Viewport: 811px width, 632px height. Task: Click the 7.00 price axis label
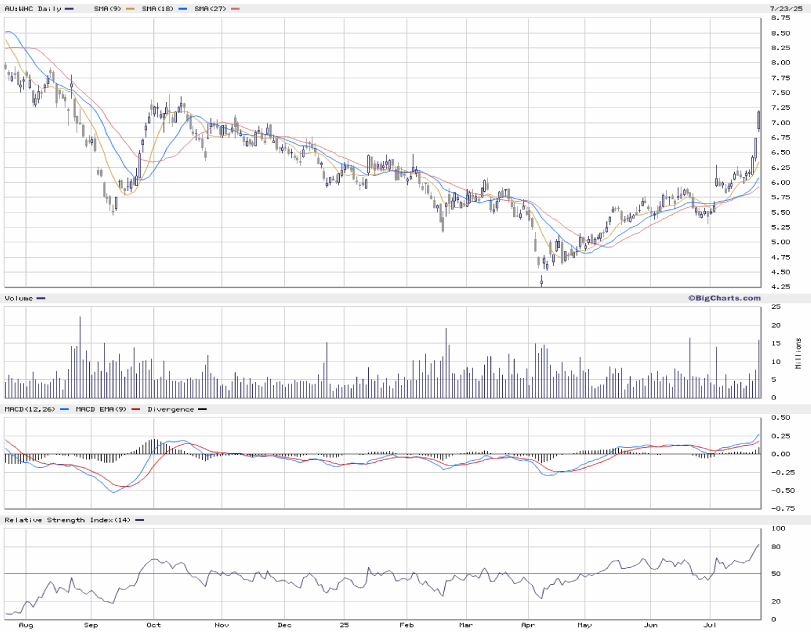(x=780, y=123)
